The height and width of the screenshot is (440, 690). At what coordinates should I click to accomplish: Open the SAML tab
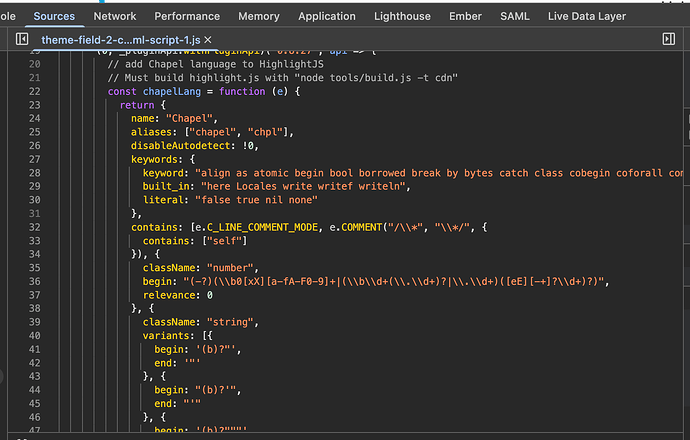tap(515, 16)
